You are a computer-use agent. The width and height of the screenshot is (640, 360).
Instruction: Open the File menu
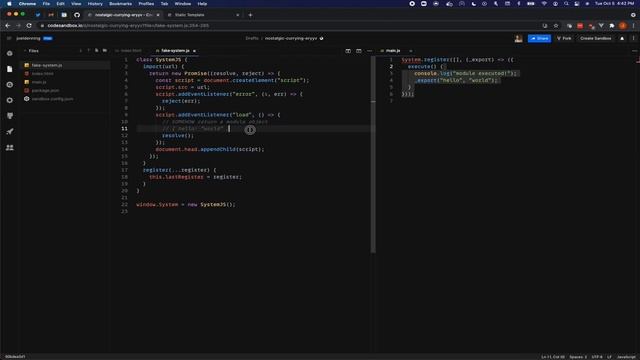[46, 4]
